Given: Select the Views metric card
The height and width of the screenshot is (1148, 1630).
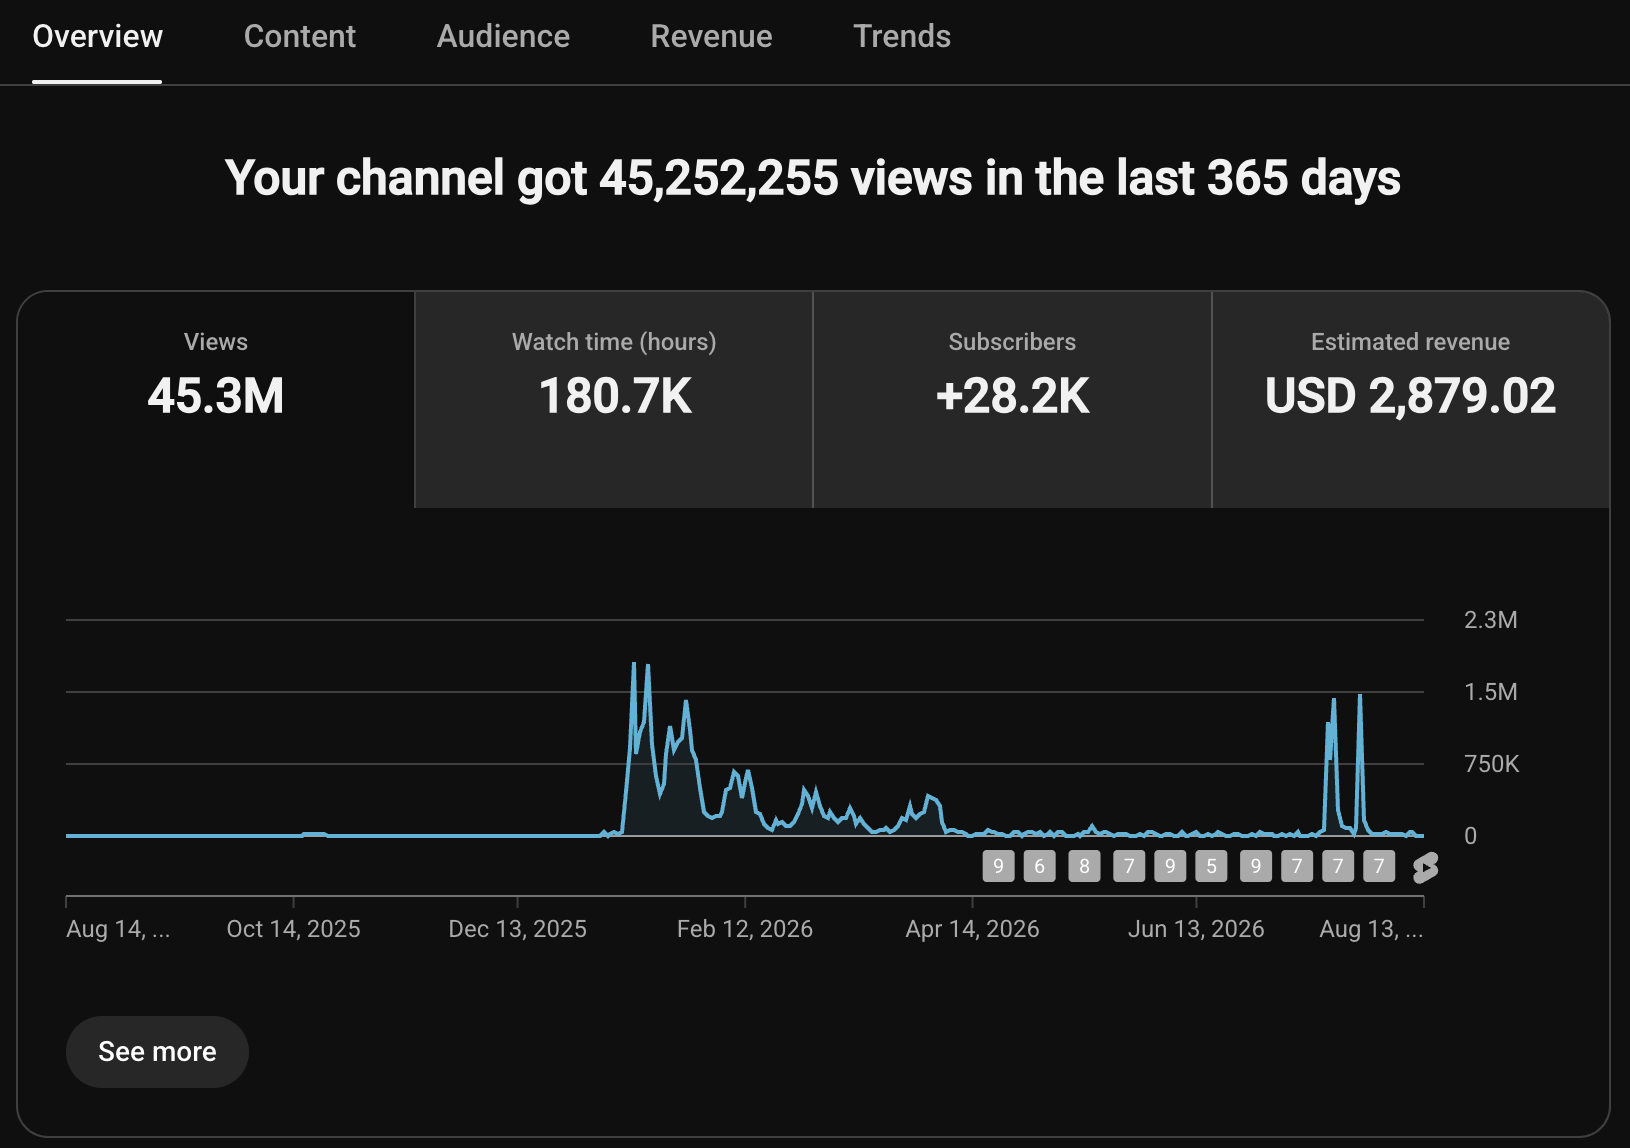Looking at the screenshot, I should click(x=215, y=400).
